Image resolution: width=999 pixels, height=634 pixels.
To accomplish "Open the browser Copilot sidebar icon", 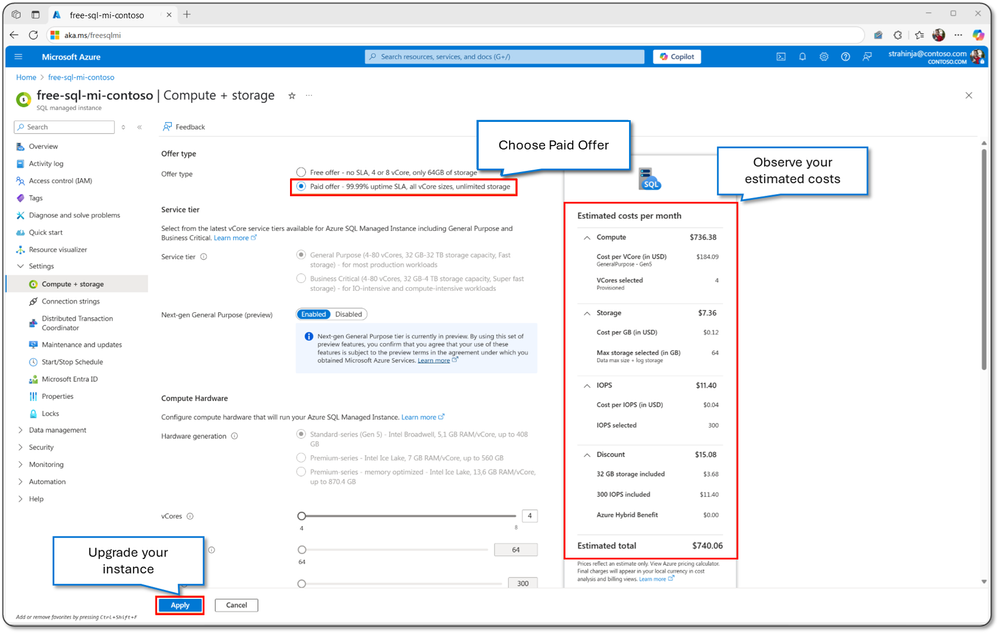I will click(979, 35).
